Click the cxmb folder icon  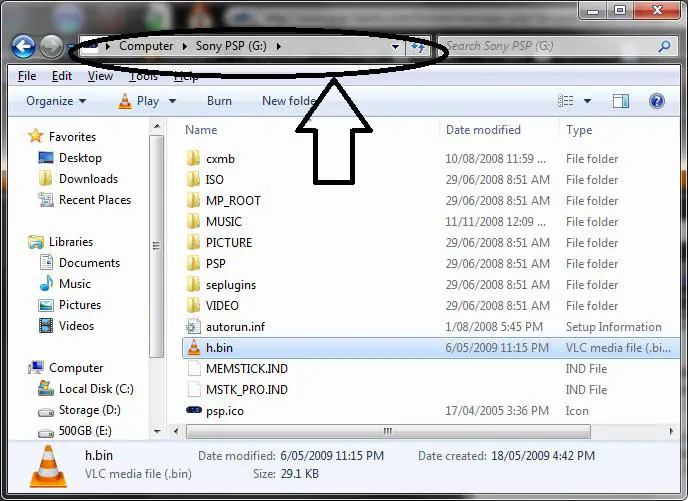pos(193,158)
